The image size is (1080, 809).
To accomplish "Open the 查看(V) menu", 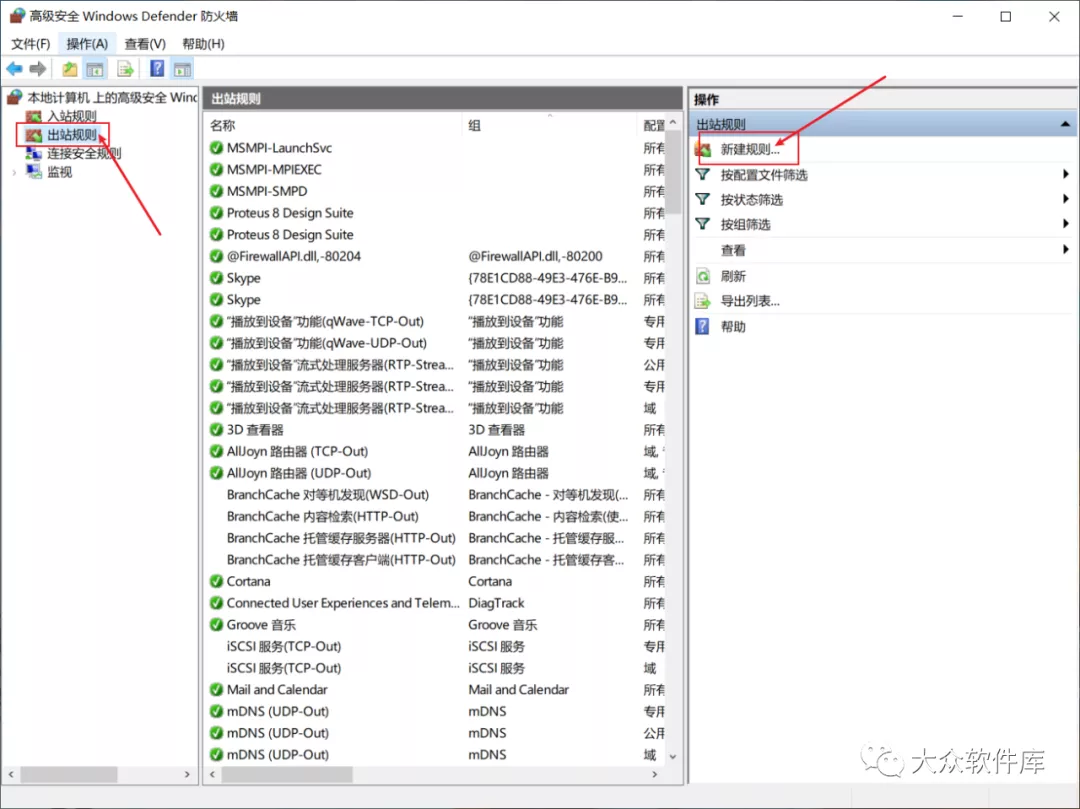I will [145, 44].
